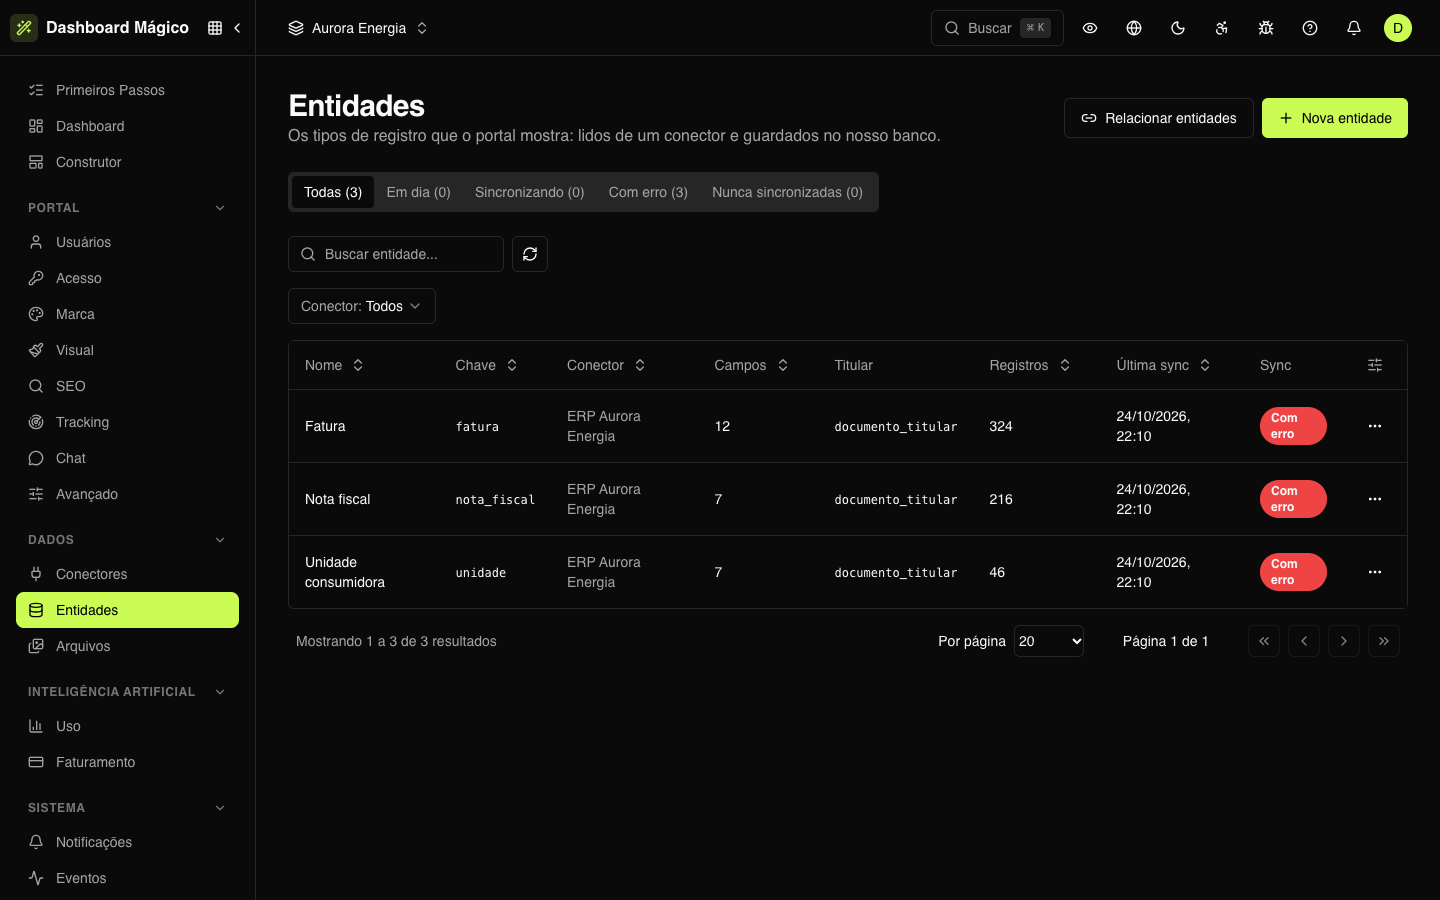Change the Por página rows selector

pos(1049,641)
